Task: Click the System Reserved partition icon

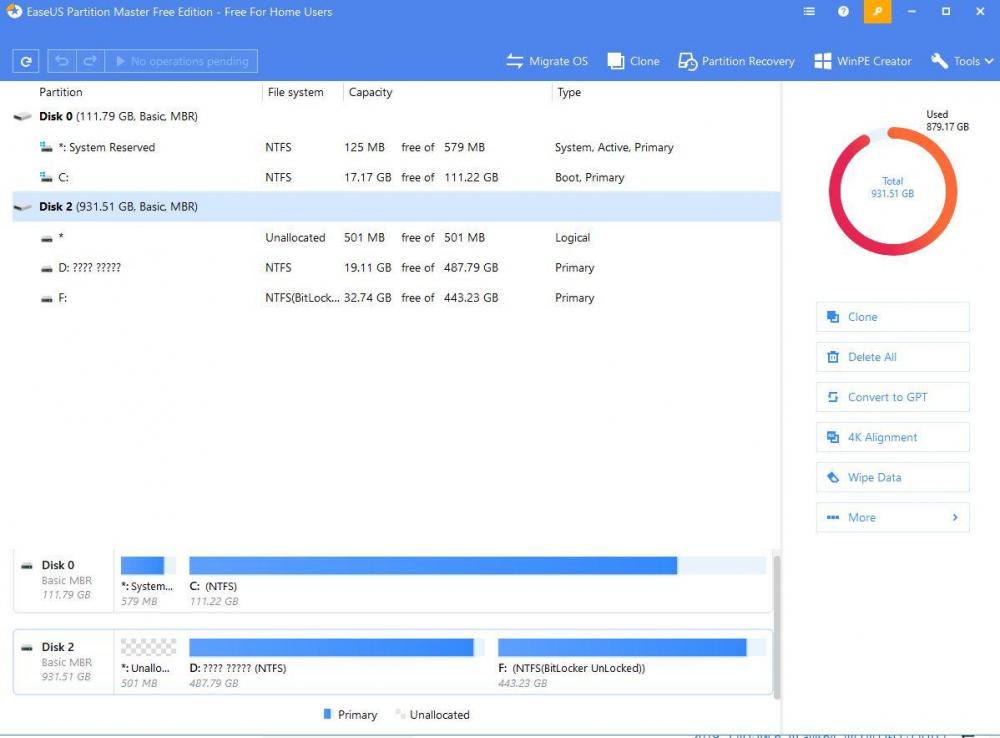Action: [46, 147]
